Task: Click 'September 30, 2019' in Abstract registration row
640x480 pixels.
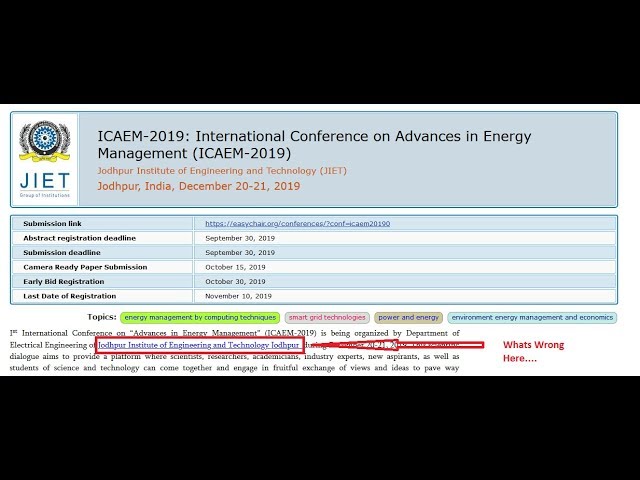Action: click(240, 238)
